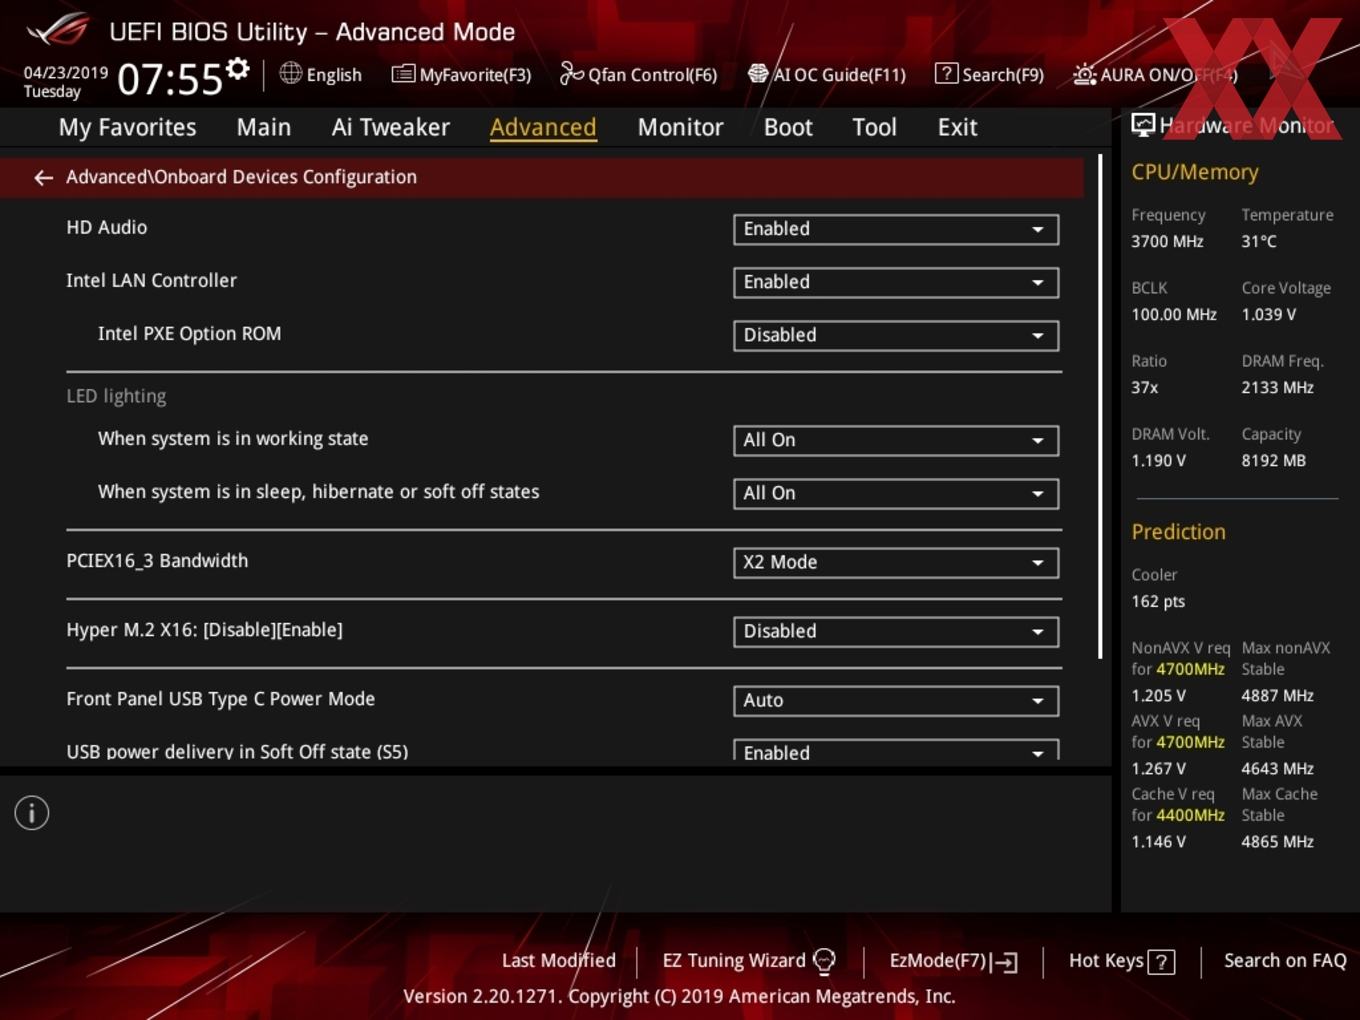The height and width of the screenshot is (1020, 1360).
Task: Click the 4887 MHz Max nonAVX value
Action: pos(1277,695)
